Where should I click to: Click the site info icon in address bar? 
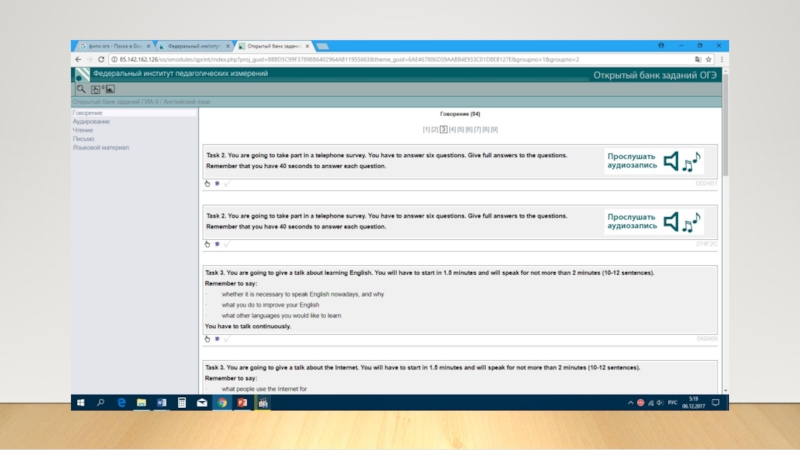114,59
